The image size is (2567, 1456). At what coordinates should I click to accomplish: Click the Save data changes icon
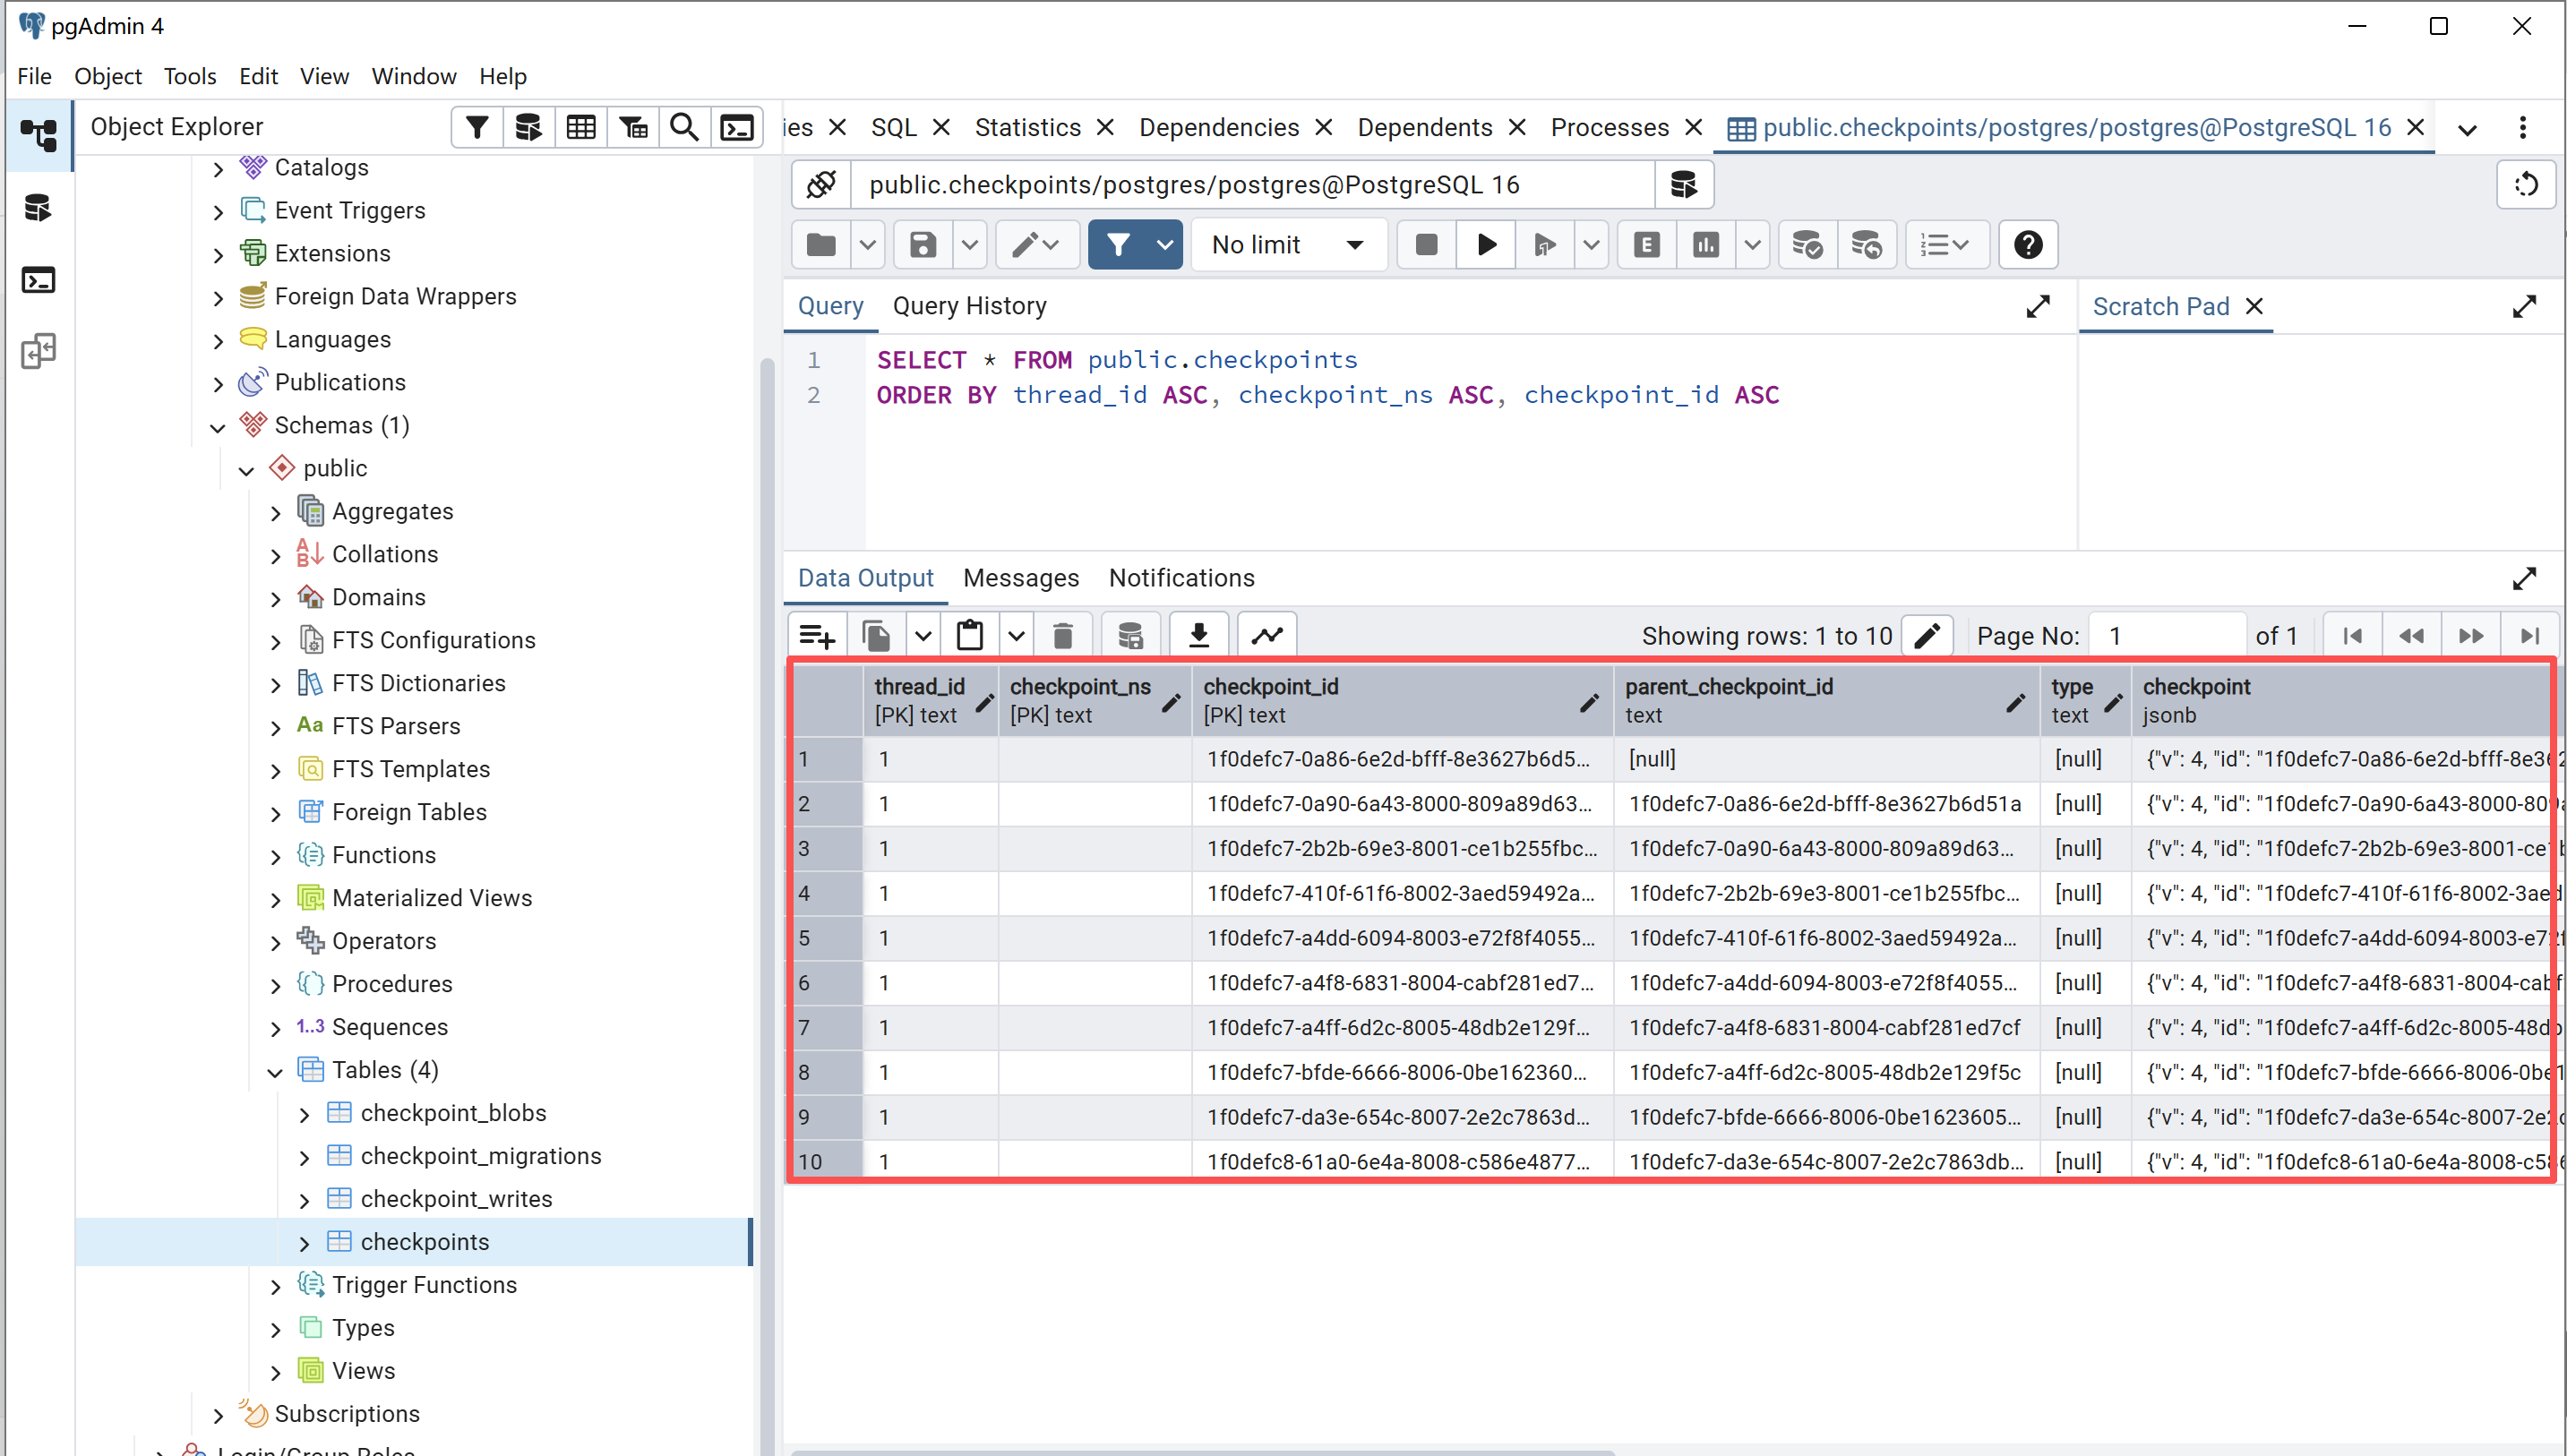[x=1130, y=636]
